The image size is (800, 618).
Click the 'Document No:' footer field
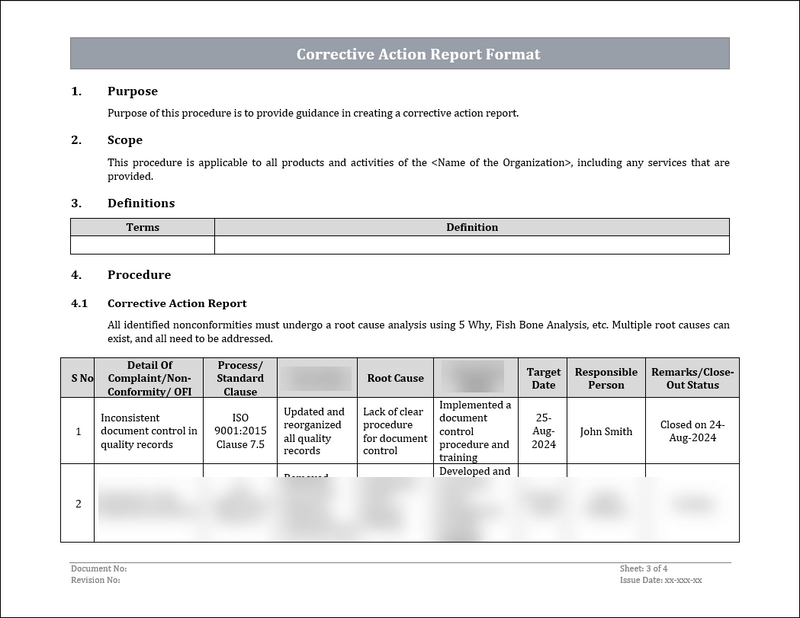[99, 568]
